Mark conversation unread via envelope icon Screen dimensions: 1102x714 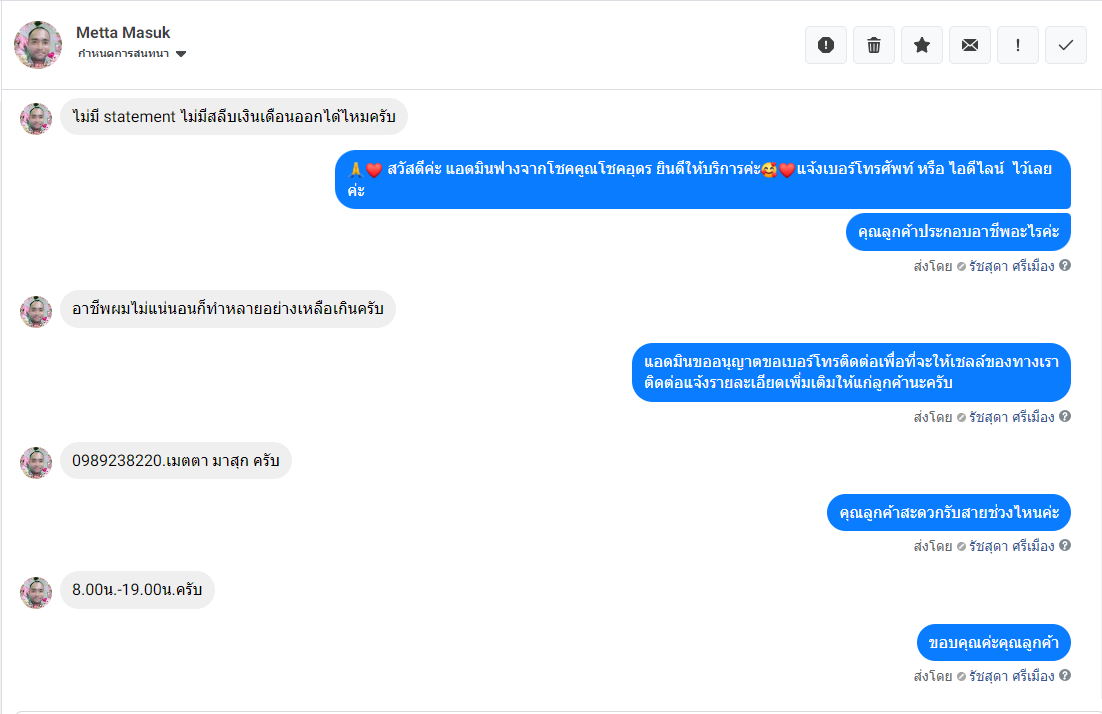[970, 45]
